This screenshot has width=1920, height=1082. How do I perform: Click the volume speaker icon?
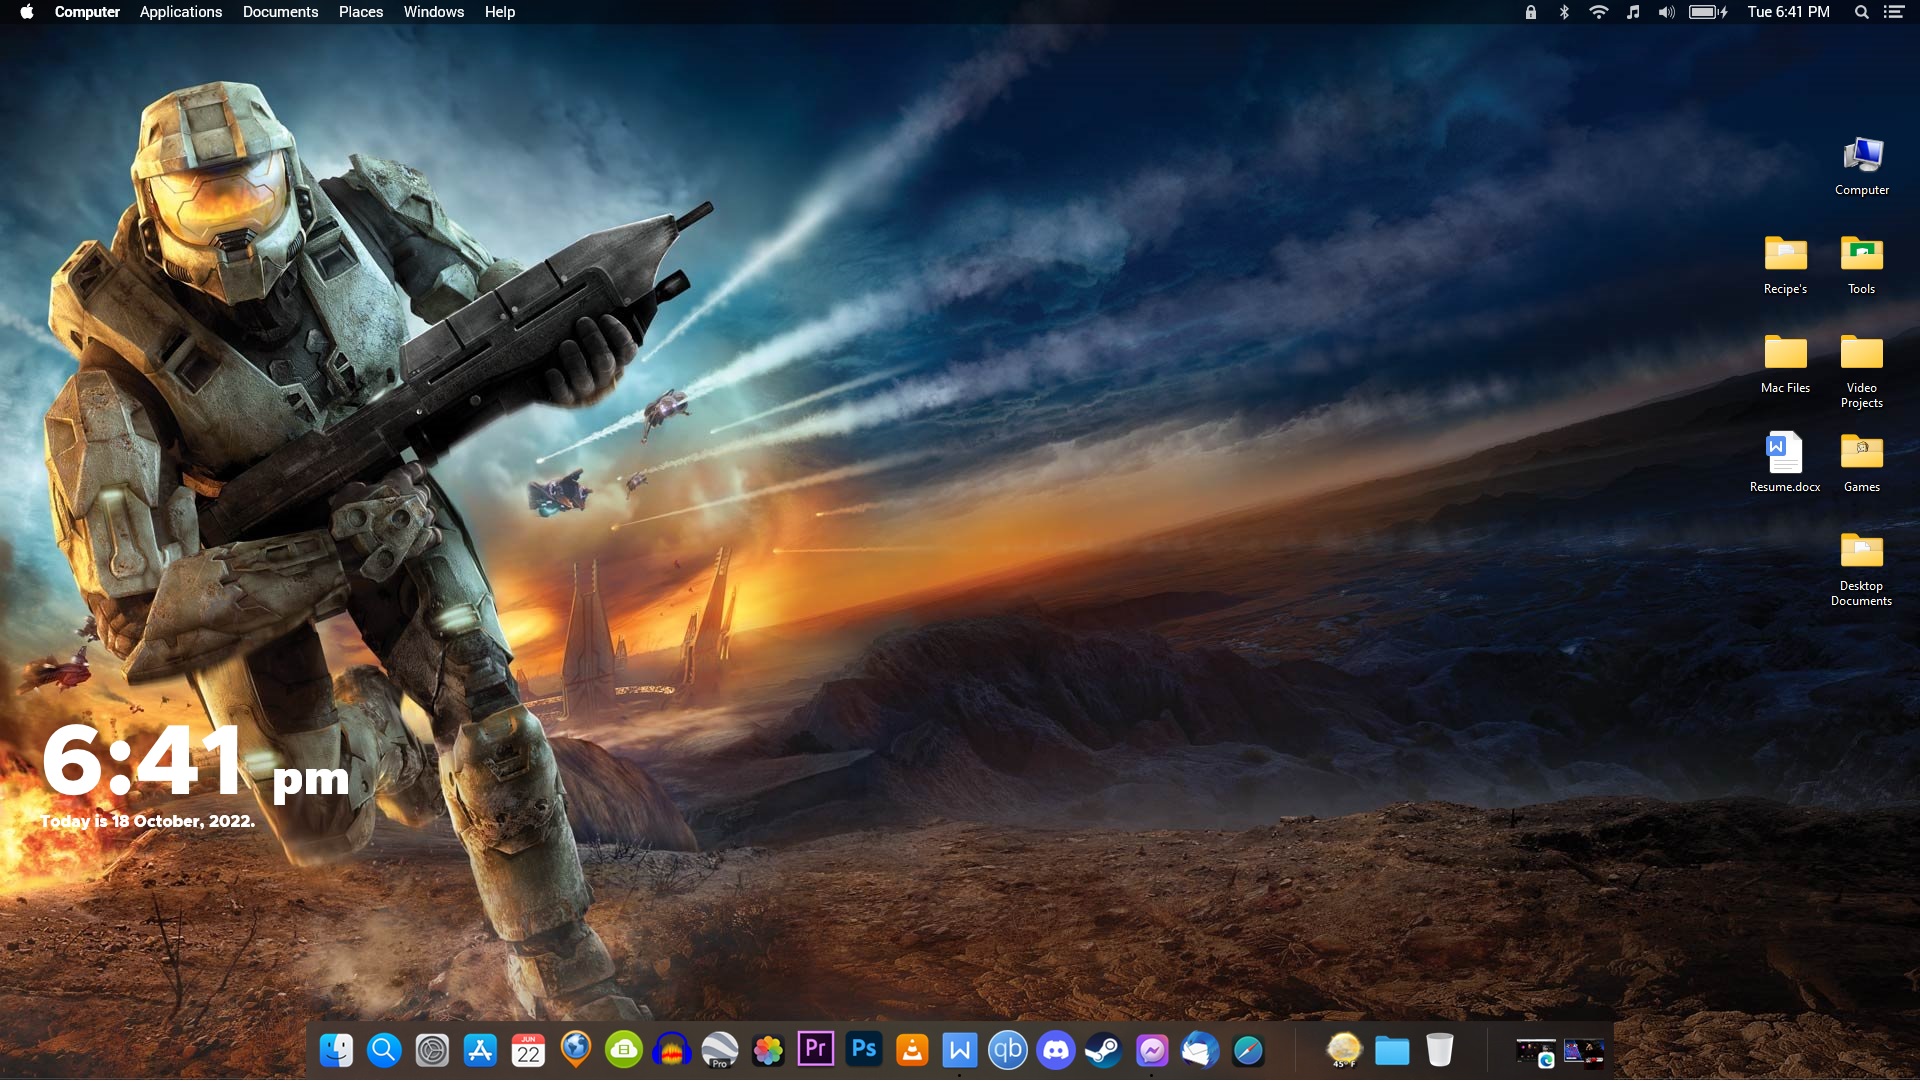[1666, 12]
